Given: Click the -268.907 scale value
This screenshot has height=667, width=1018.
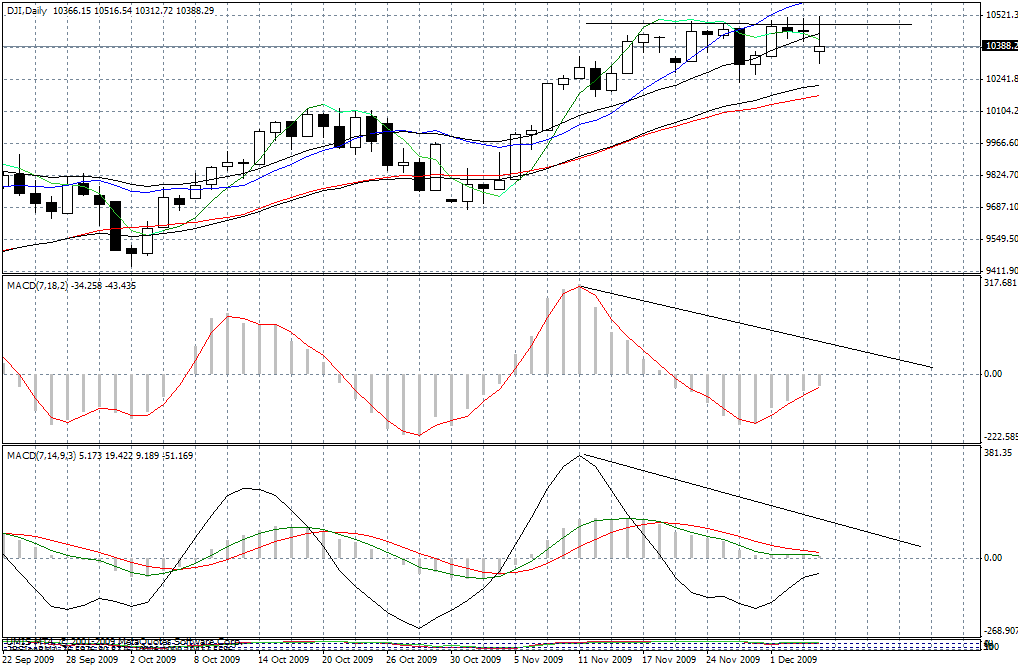Looking at the screenshot, I should (x=999, y=630).
